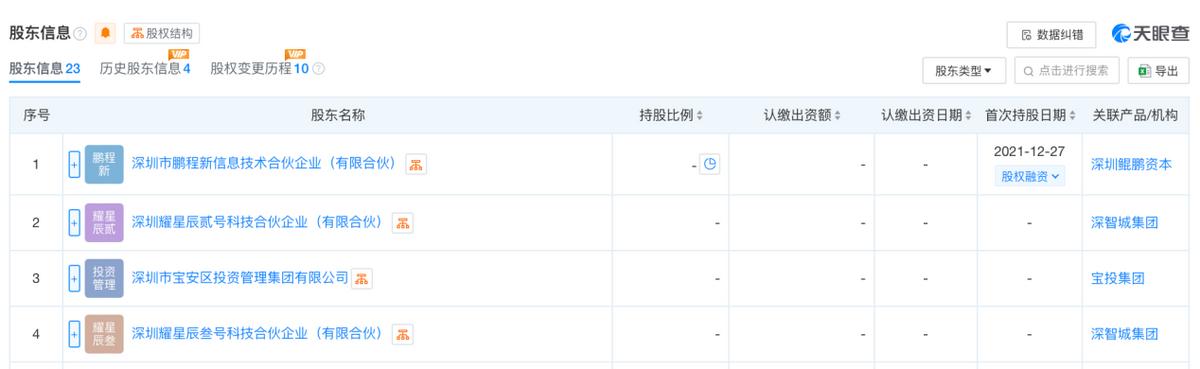Click equity structure icon after 深圳市鹏程新信息技术合伙企业
The image size is (1200, 369).
point(416,164)
